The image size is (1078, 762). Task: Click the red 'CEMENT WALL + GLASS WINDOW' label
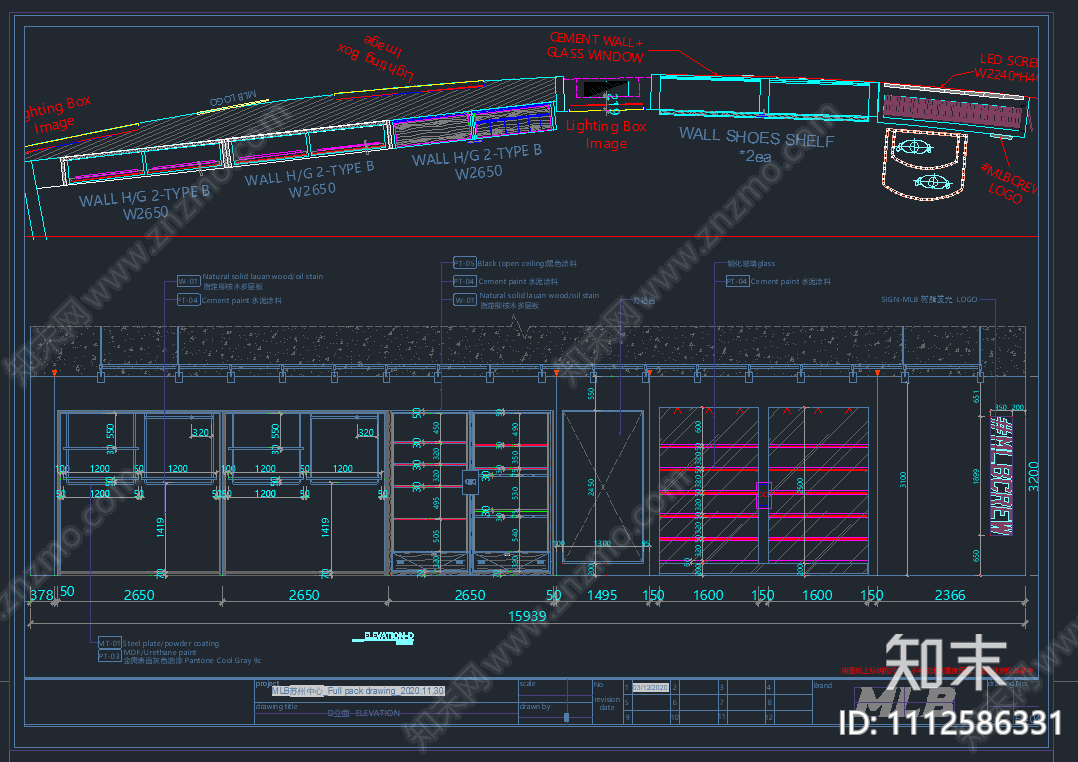coord(595,47)
